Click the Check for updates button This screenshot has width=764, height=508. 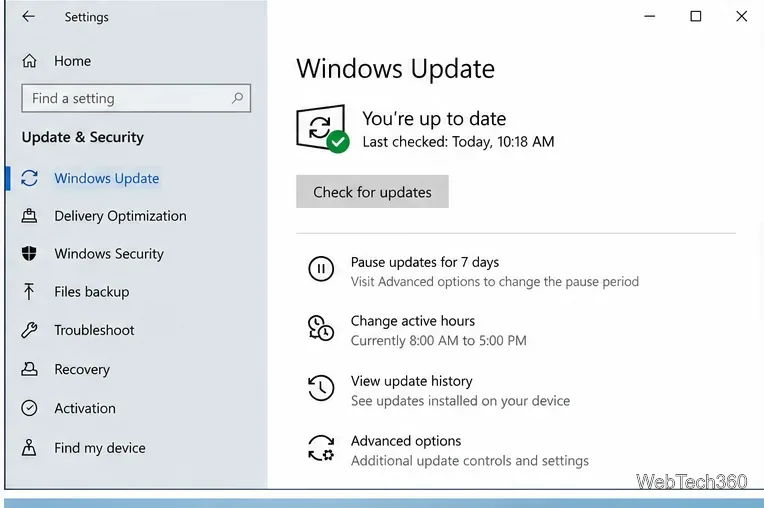[372, 191]
